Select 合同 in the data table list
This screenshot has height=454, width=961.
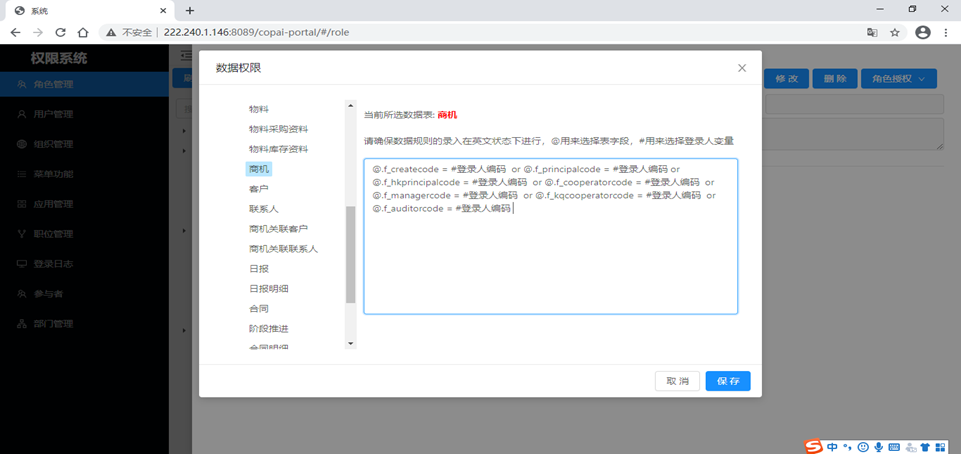258,309
